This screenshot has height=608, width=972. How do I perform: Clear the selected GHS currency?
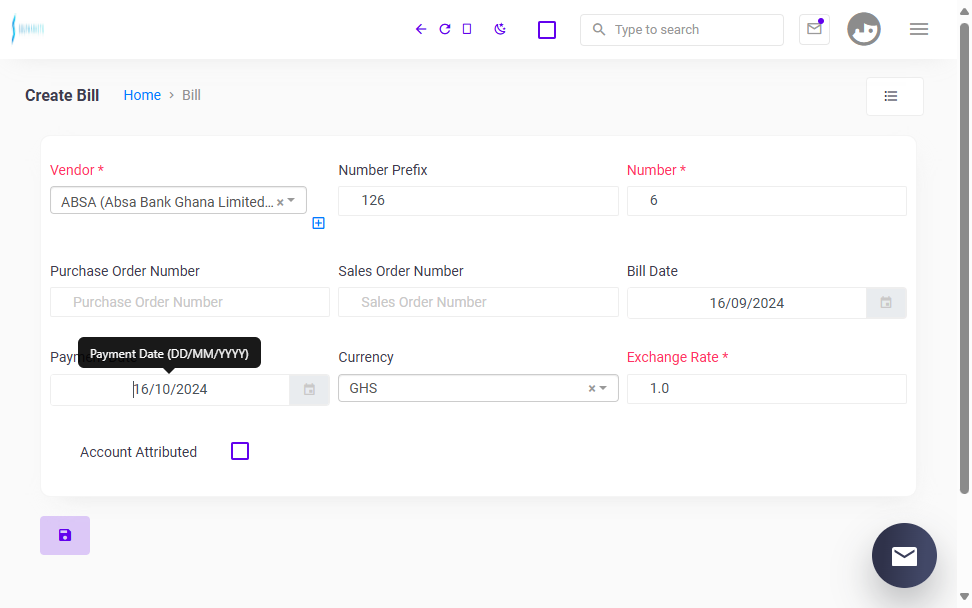click(x=591, y=388)
